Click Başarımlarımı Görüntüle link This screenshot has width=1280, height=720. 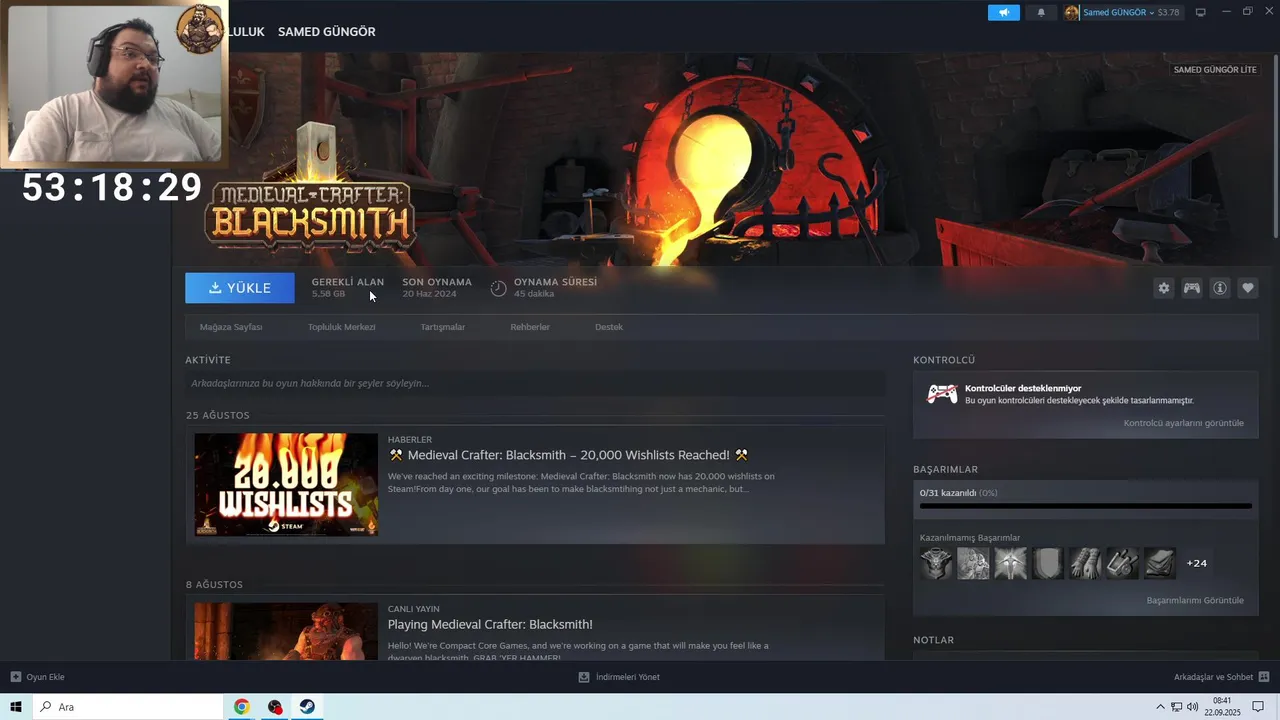[x=1195, y=600]
